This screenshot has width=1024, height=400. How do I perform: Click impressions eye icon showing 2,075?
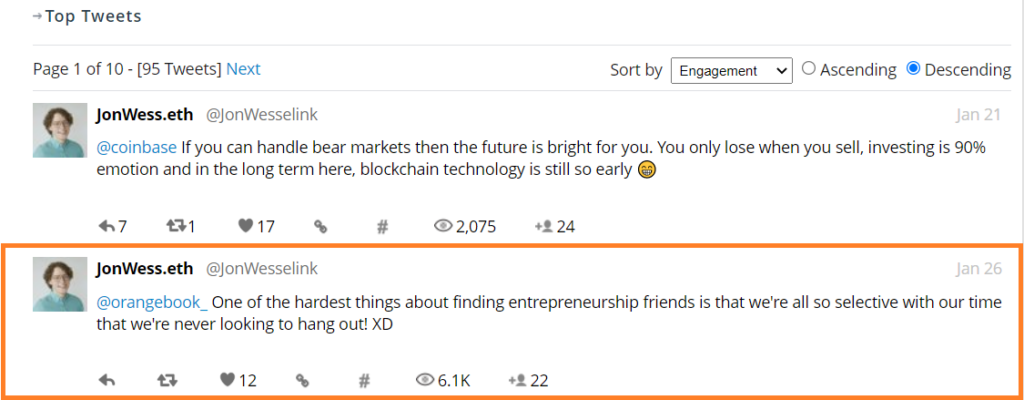click(x=443, y=226)
